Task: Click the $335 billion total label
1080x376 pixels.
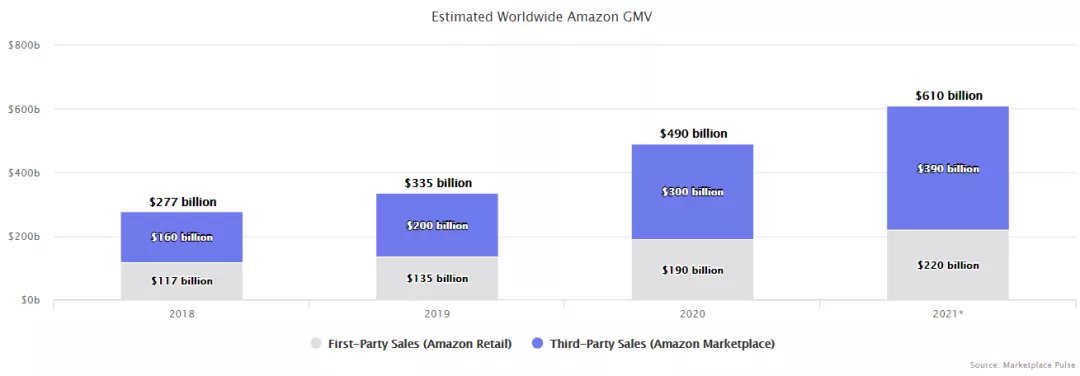Action: 438,183
